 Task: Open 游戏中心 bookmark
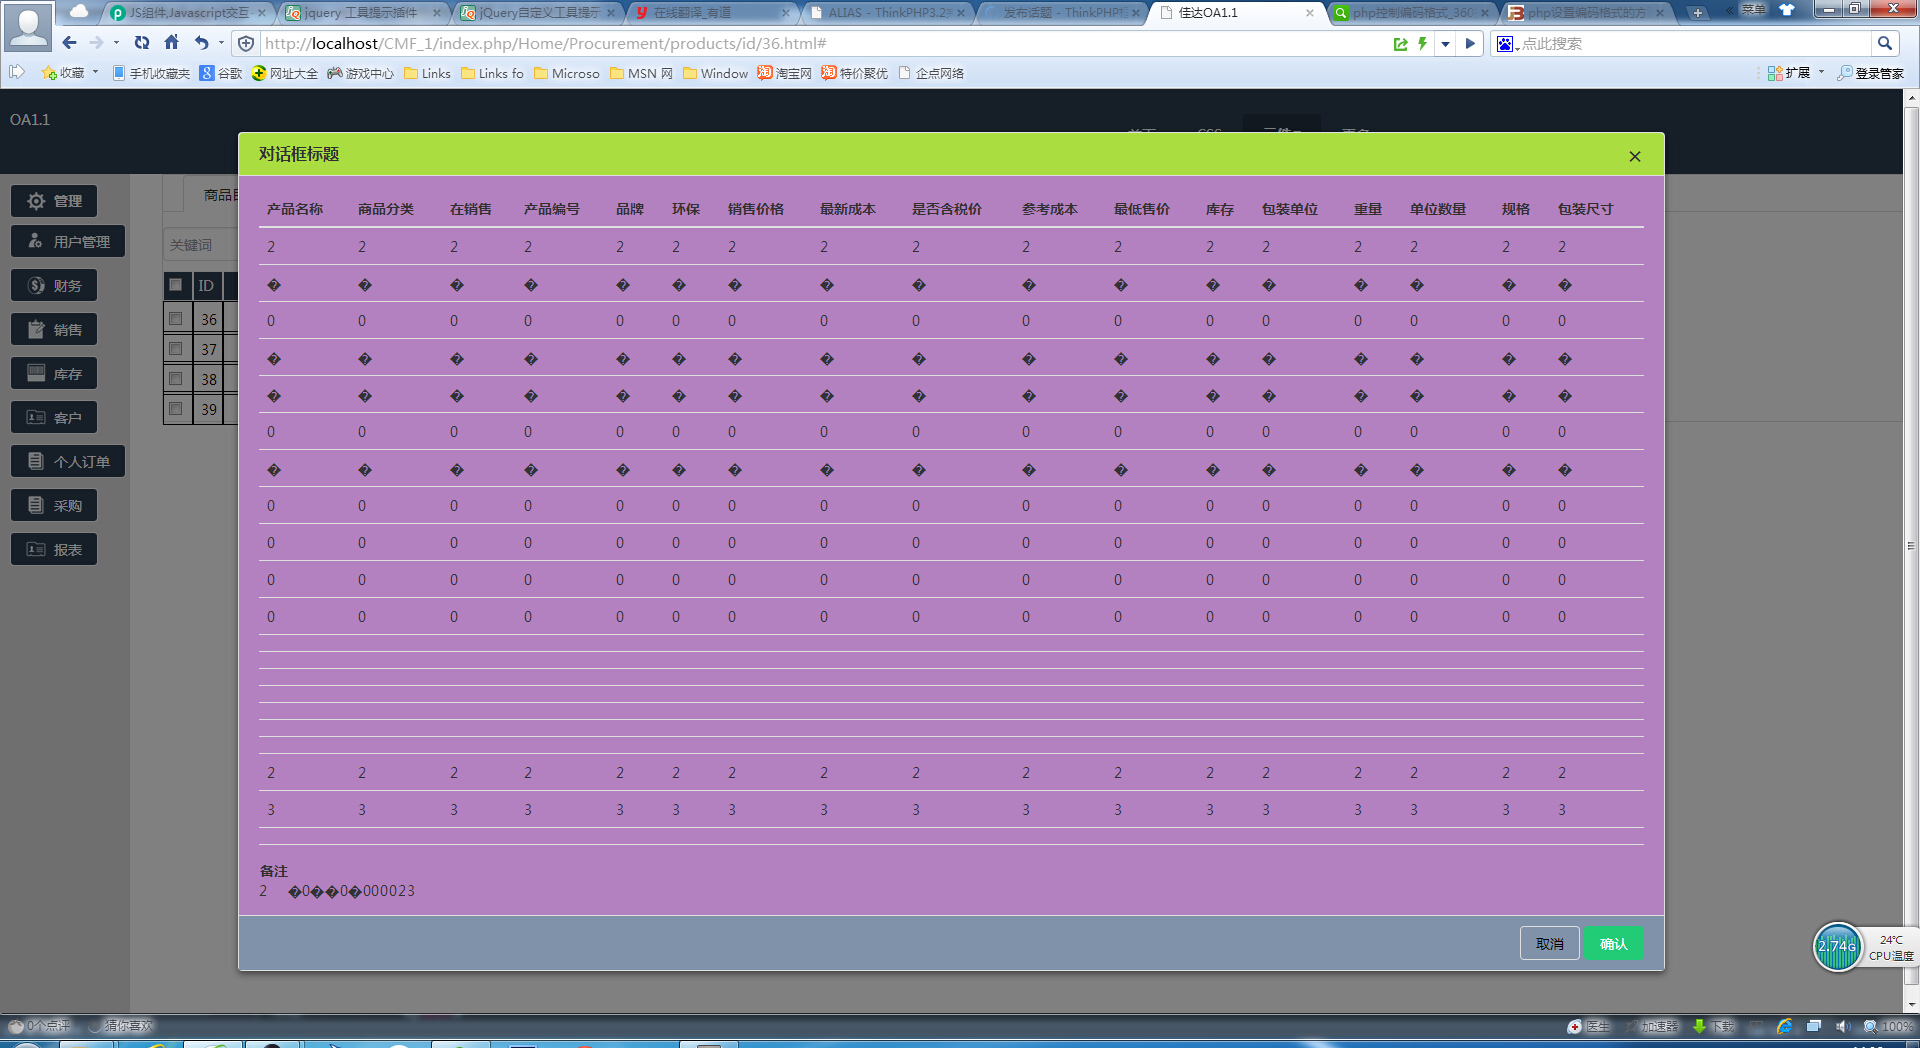click(x=360, y=73)
